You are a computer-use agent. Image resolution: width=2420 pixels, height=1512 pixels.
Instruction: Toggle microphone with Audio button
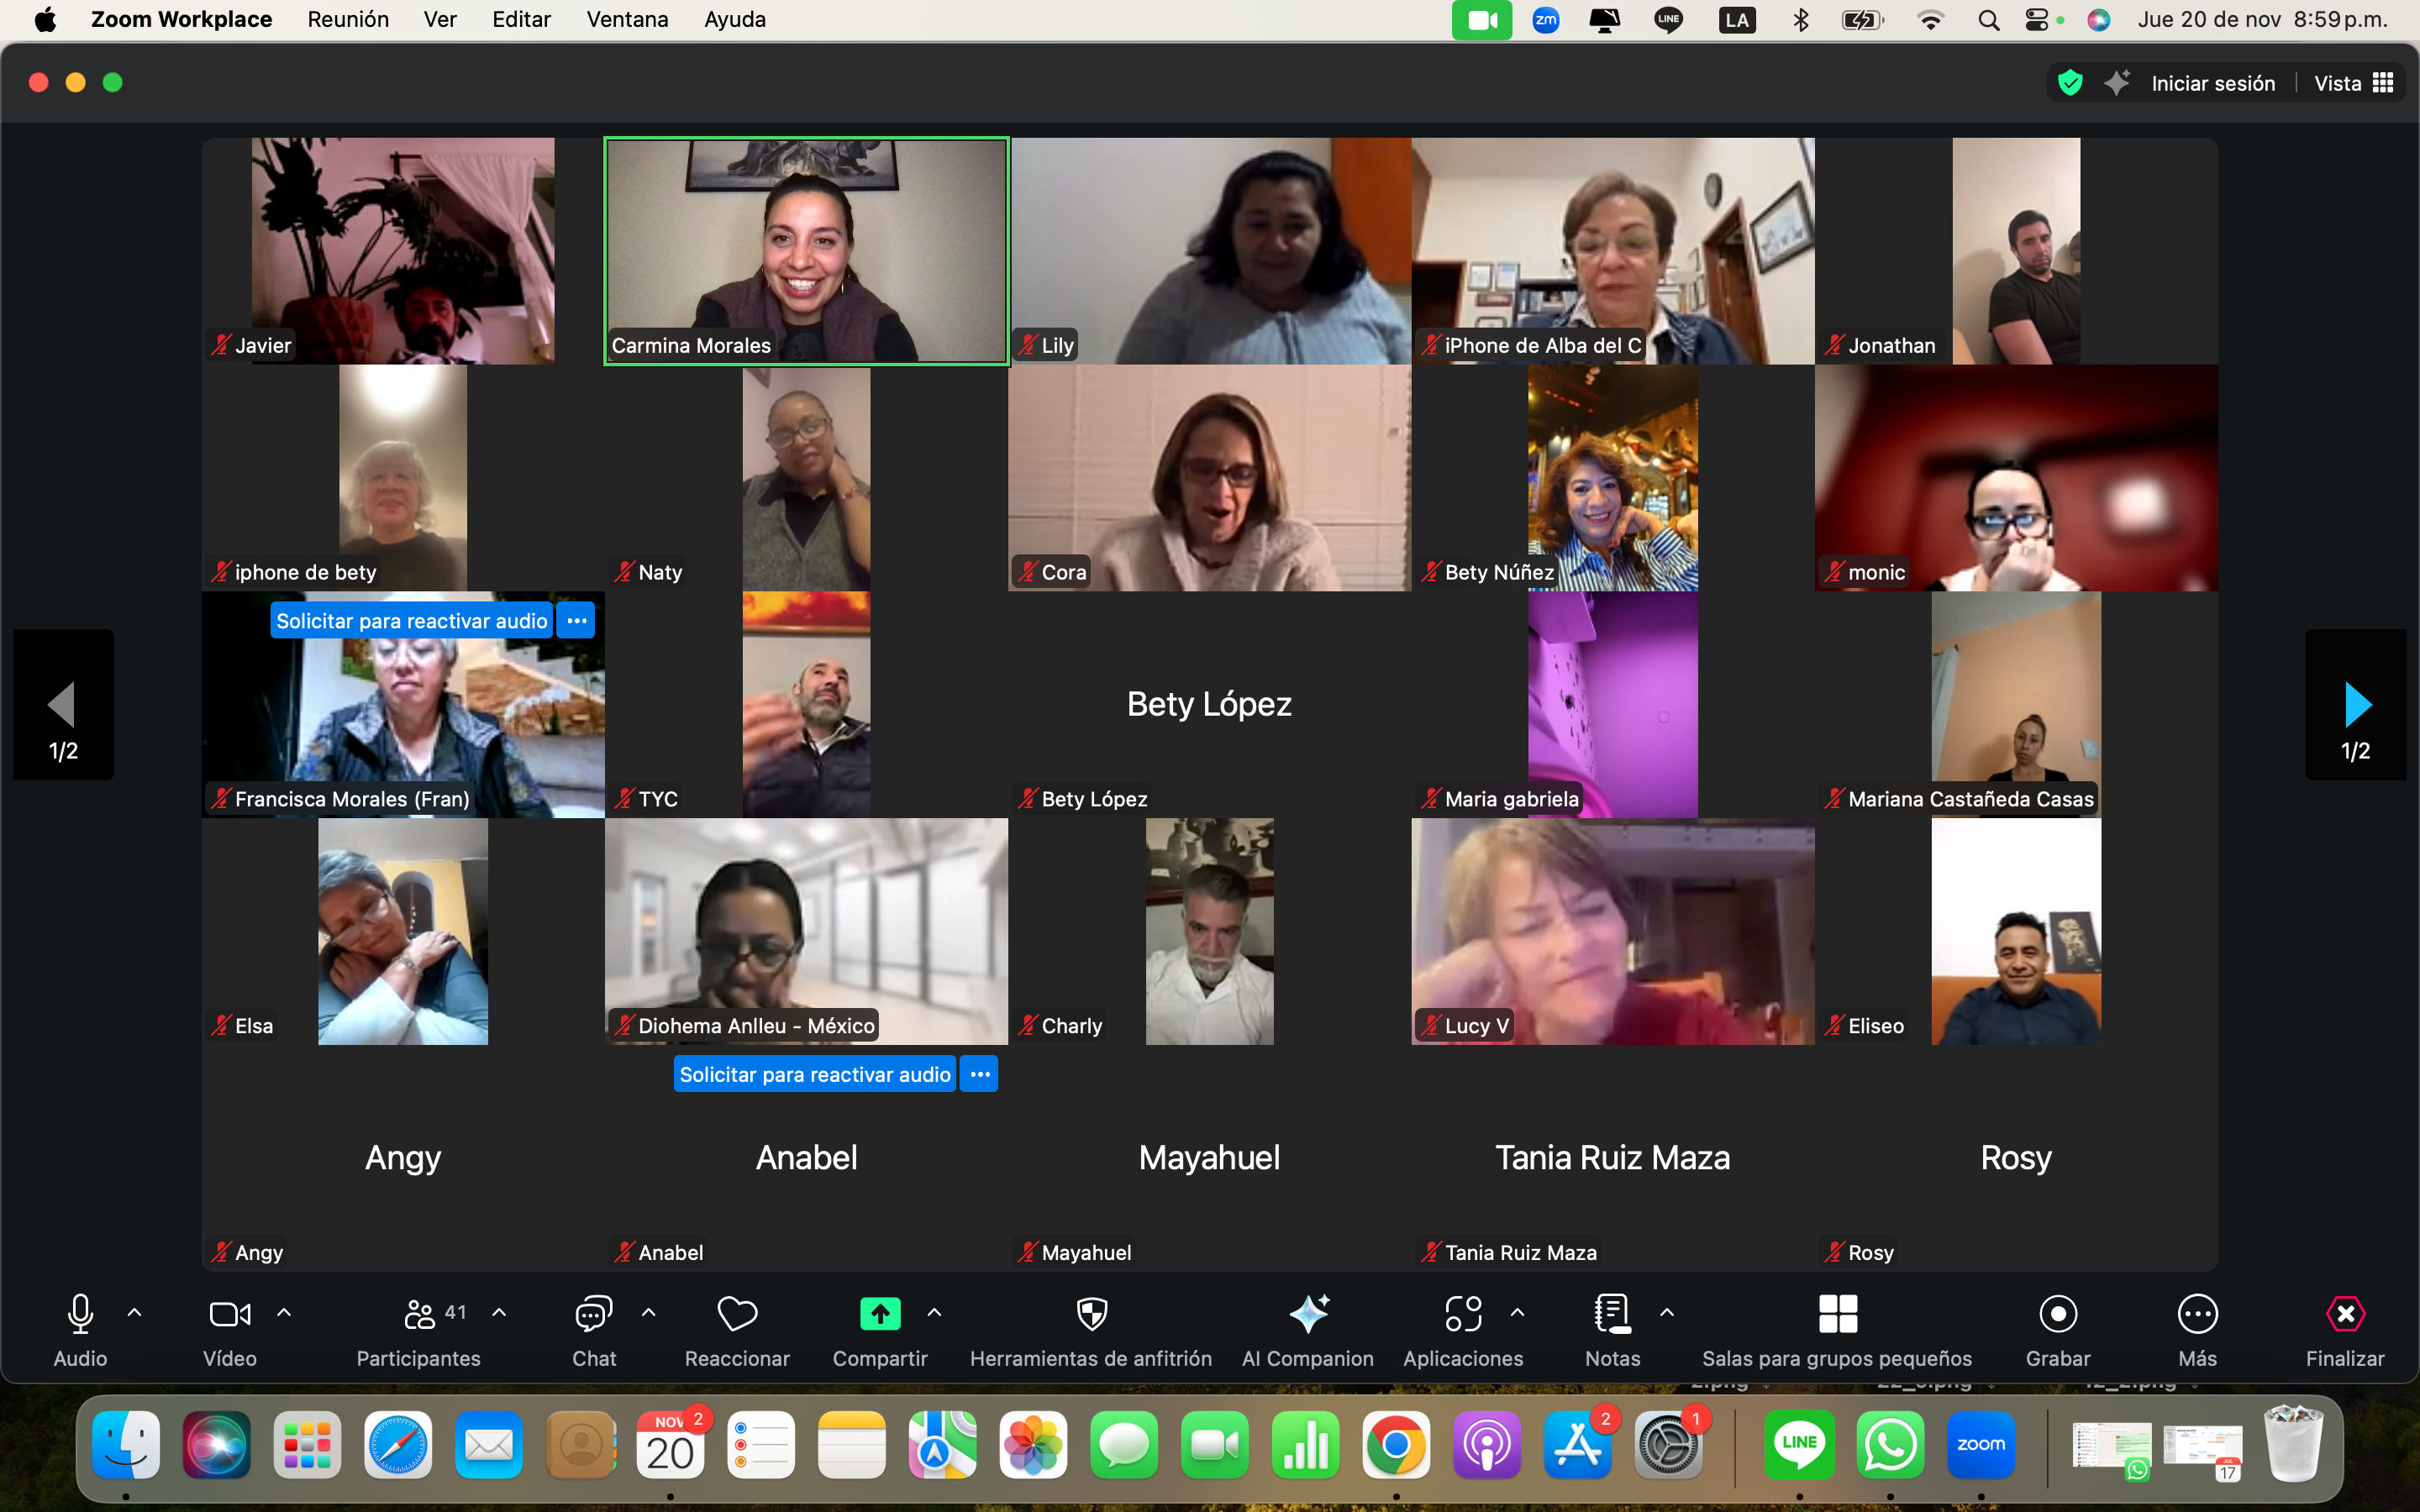(80, 1314)
